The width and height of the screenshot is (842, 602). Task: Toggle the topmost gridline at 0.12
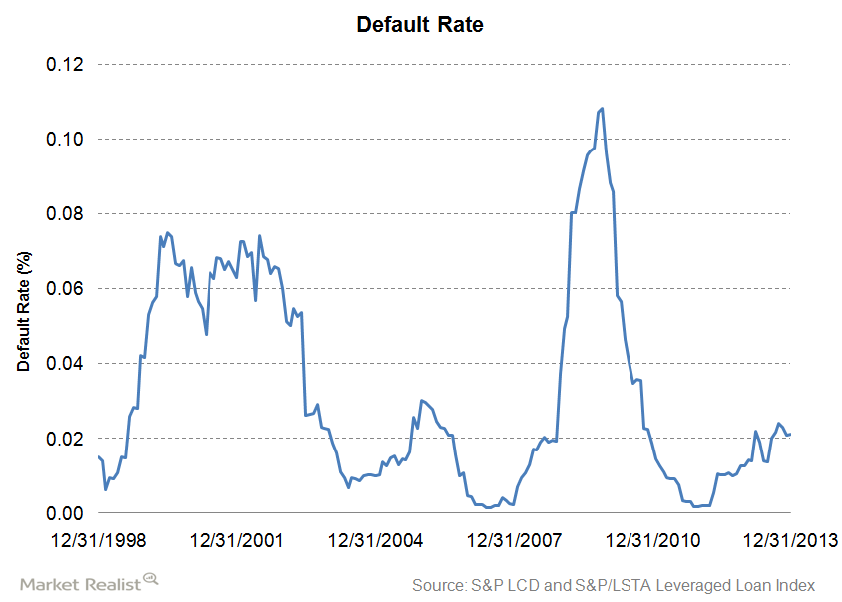(x=450, y=64)
